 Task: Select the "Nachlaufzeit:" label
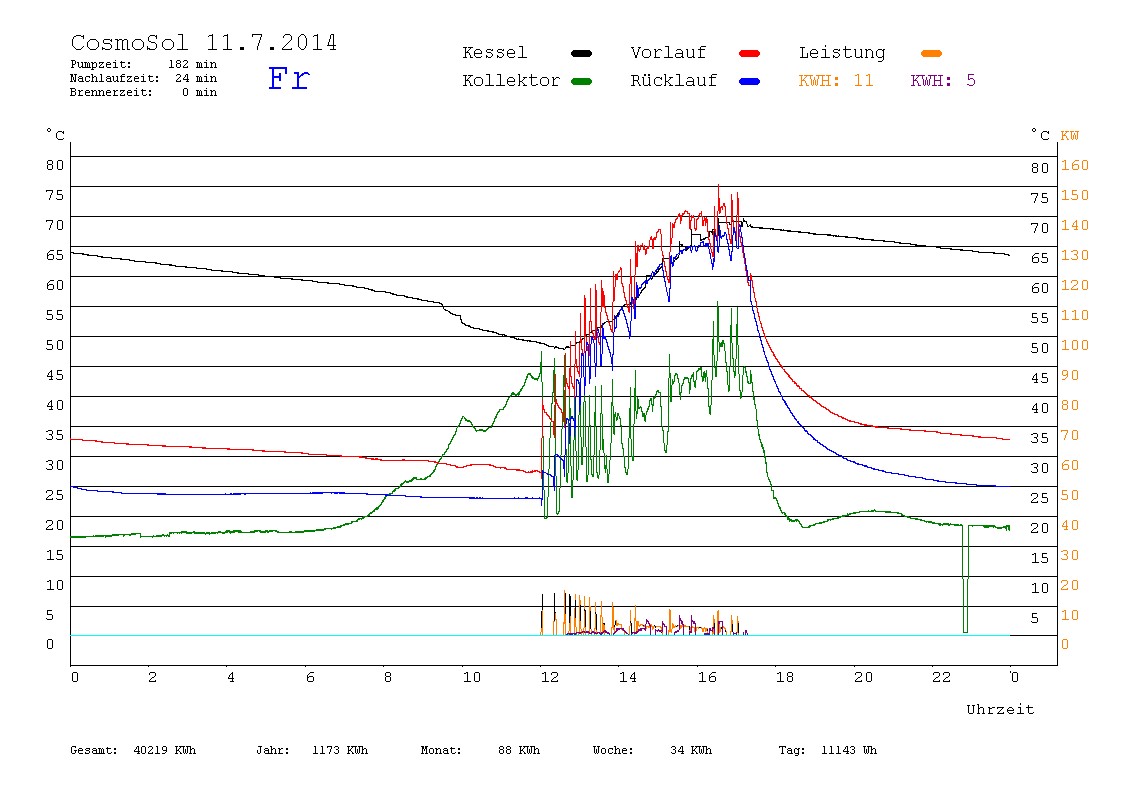114,78
